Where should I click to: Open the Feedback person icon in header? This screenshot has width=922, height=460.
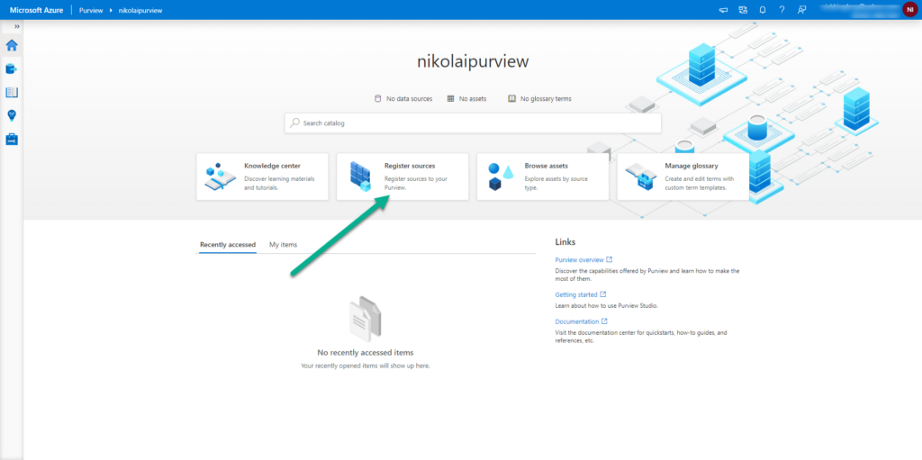pyautogui.click(x=801, y=10)
